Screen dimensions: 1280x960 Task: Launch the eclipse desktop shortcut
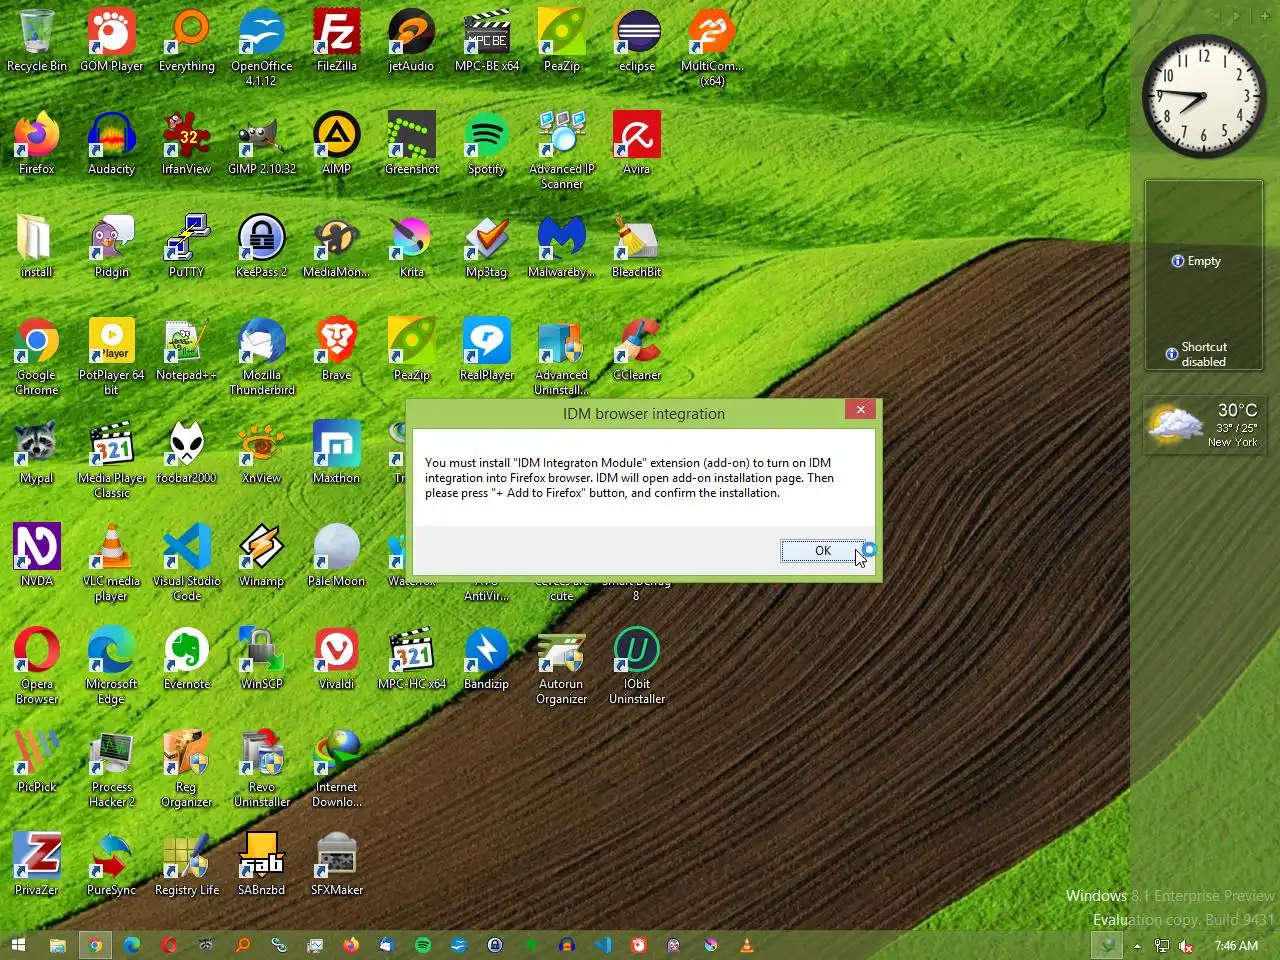[x=637, y=41]
